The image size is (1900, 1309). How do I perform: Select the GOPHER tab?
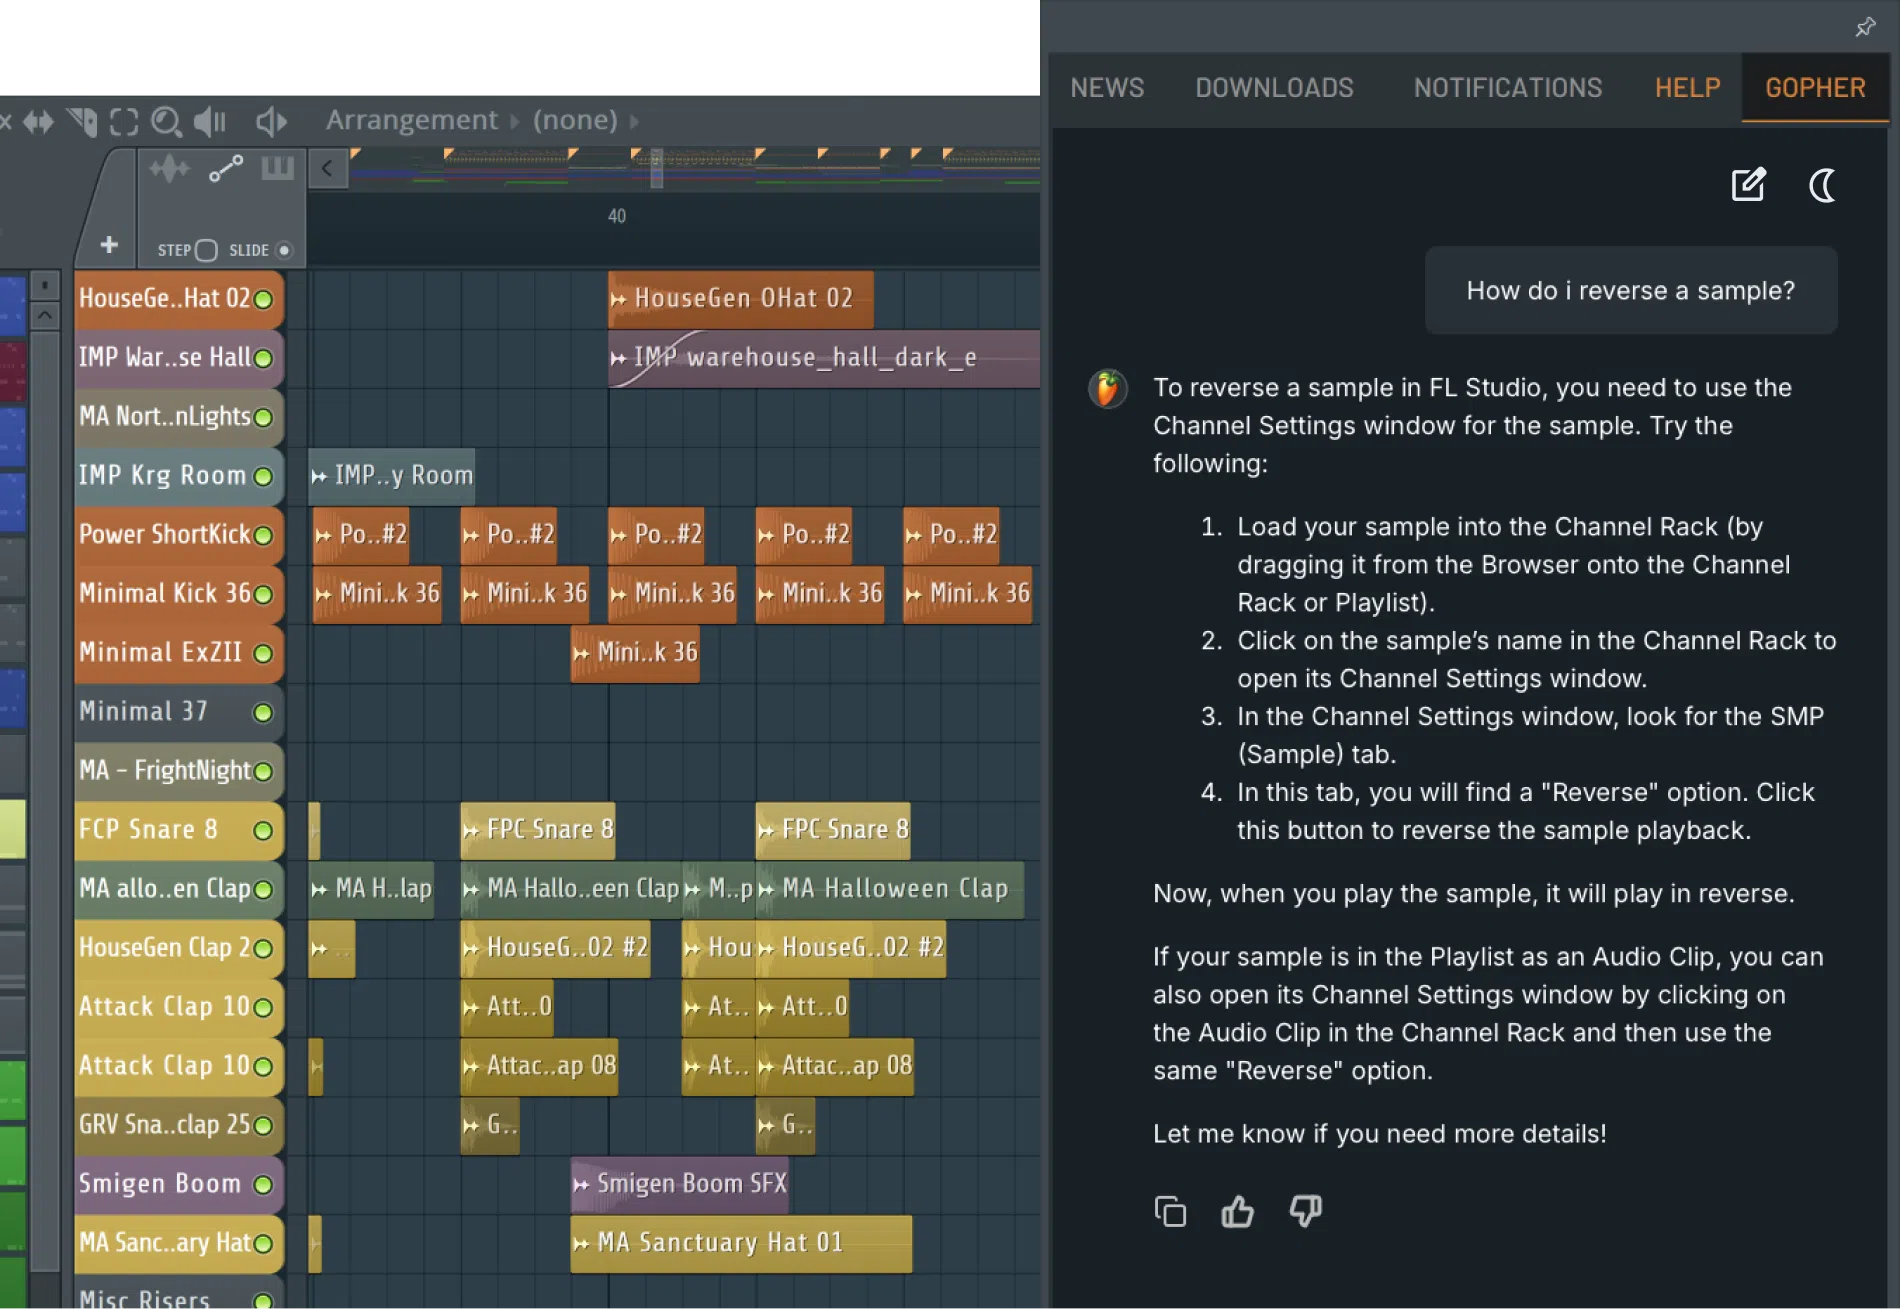(1815, 88)
